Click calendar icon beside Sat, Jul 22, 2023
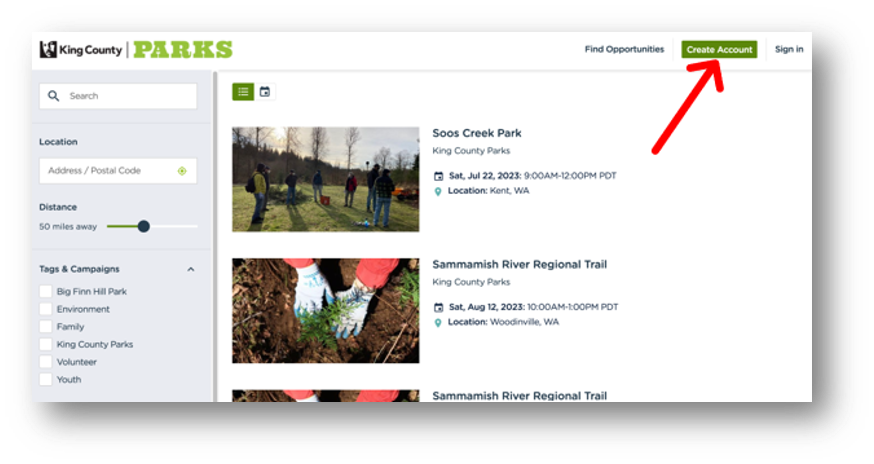874x464 pixels. tap(439, 176)
